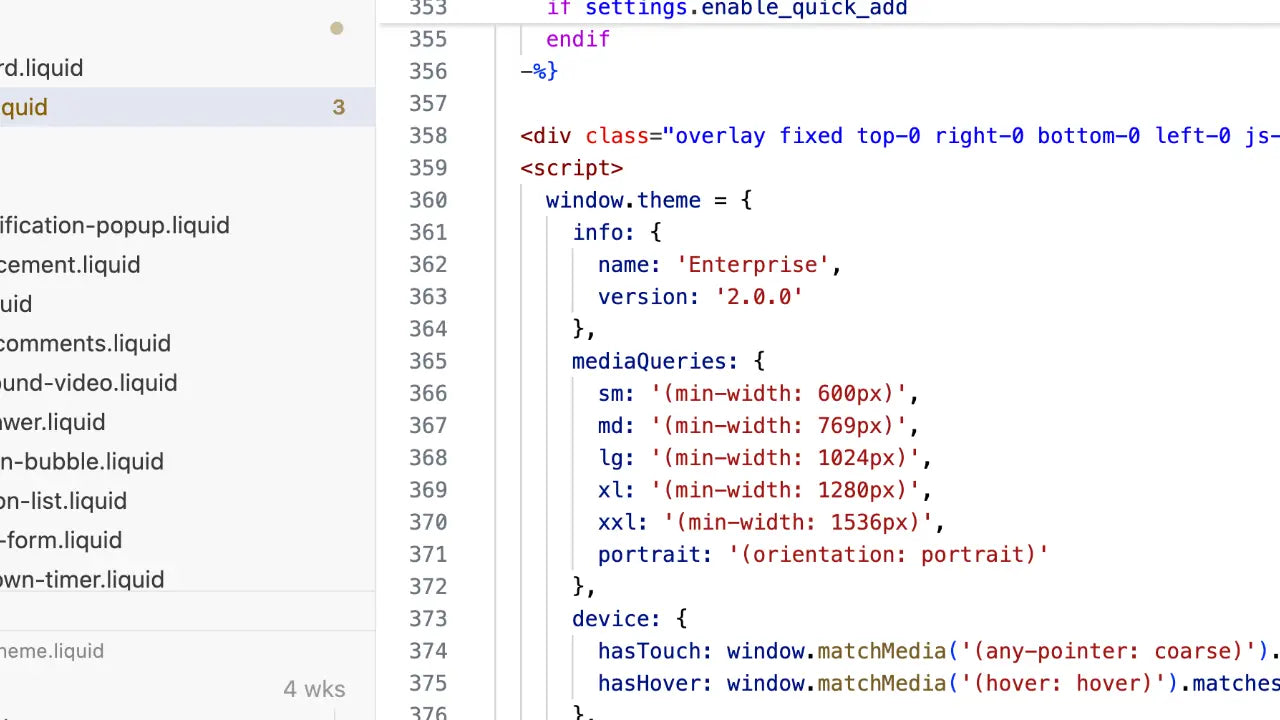The image size is (1280, 720).
Task: Open the on-list.liquid file
Action: (x=63, y=501)
